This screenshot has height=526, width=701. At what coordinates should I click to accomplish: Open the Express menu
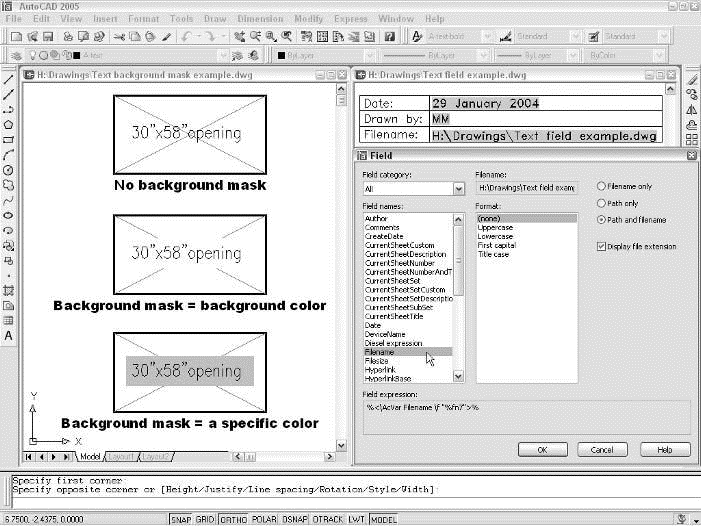(x=350, y=19)
